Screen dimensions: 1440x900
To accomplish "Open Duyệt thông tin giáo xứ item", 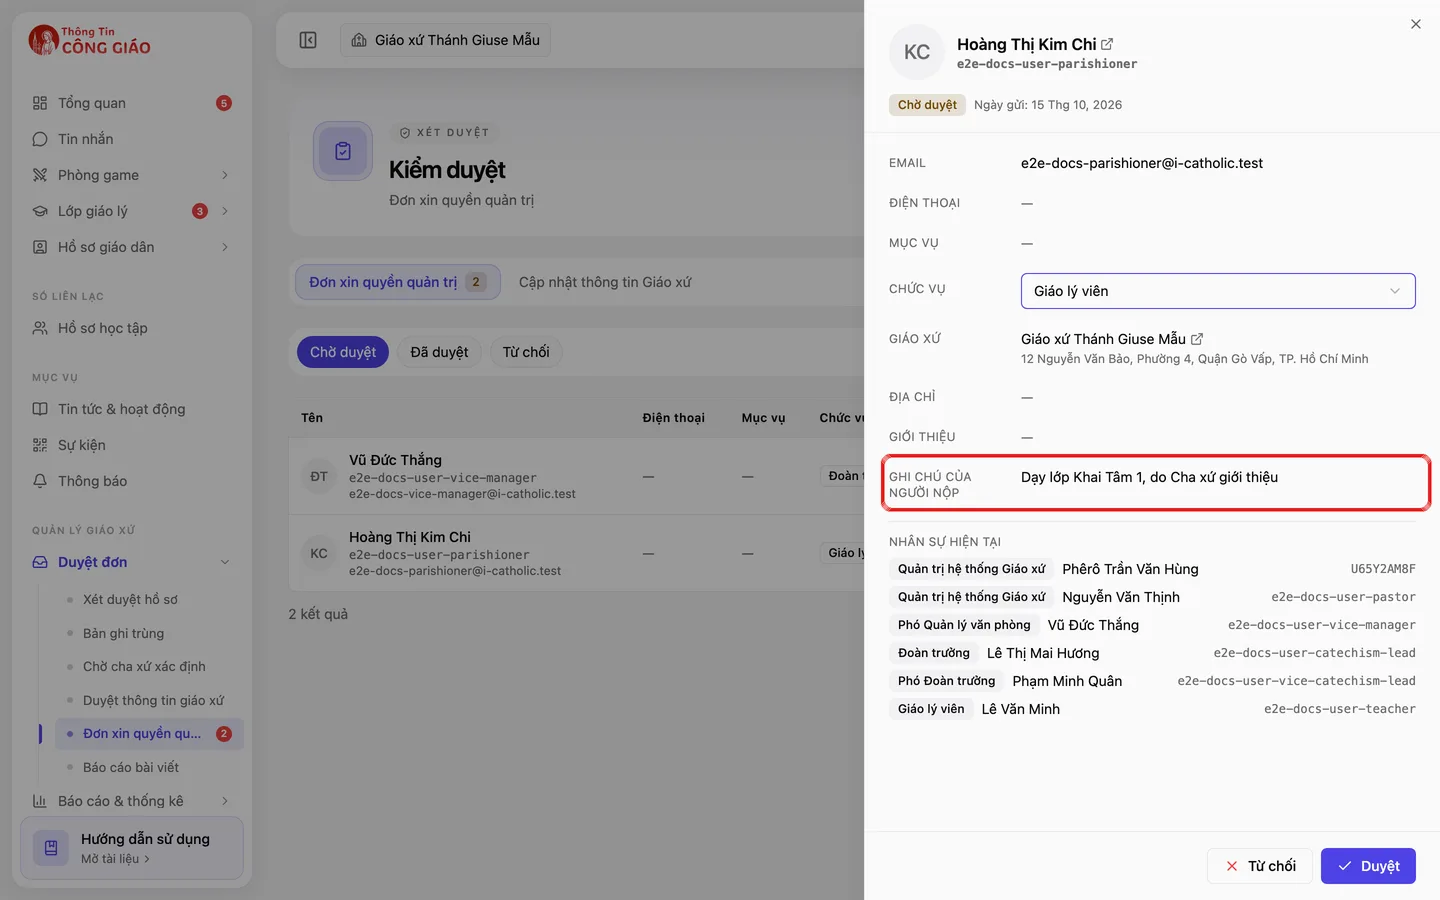I will (153, 700).
